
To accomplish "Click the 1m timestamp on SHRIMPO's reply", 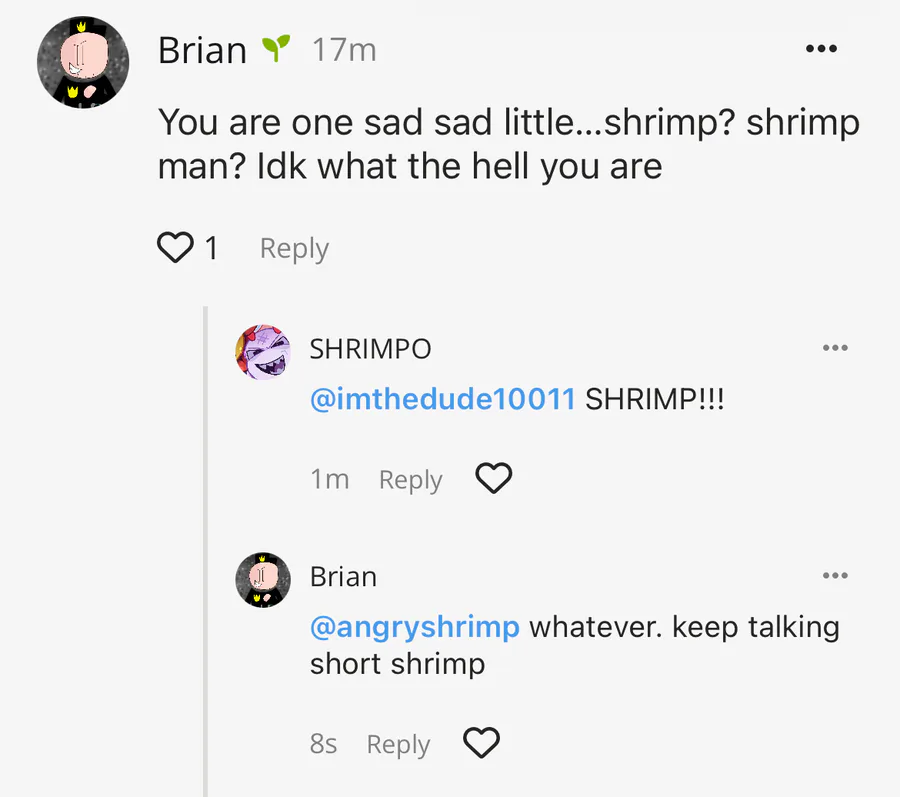I will 329,480.
